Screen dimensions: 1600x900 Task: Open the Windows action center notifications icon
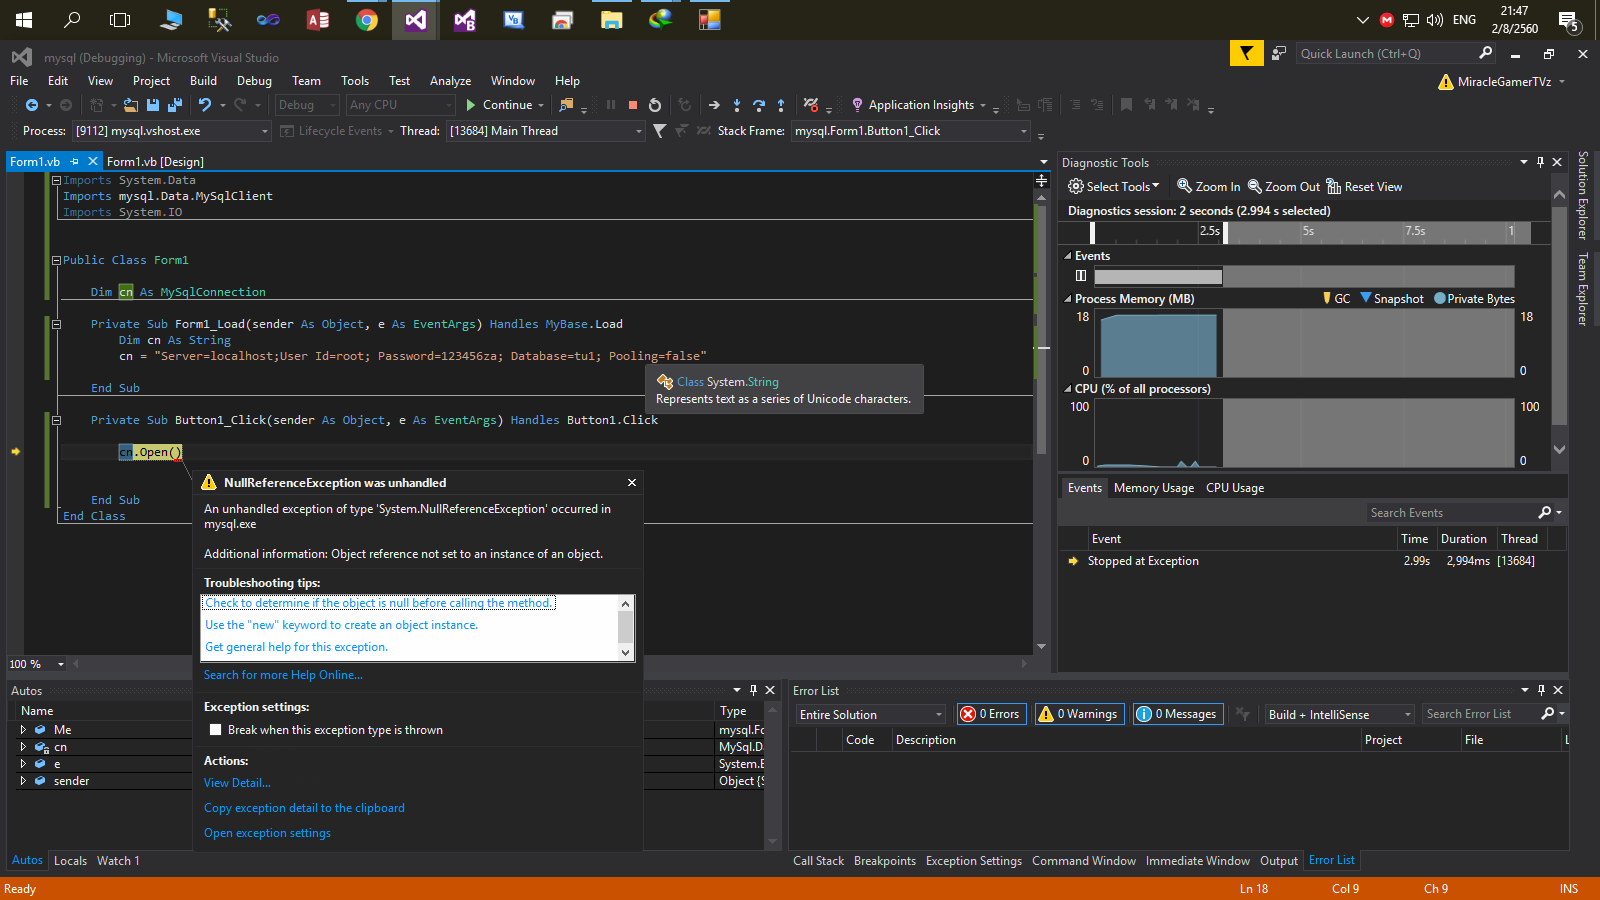tap(1569, 20)
